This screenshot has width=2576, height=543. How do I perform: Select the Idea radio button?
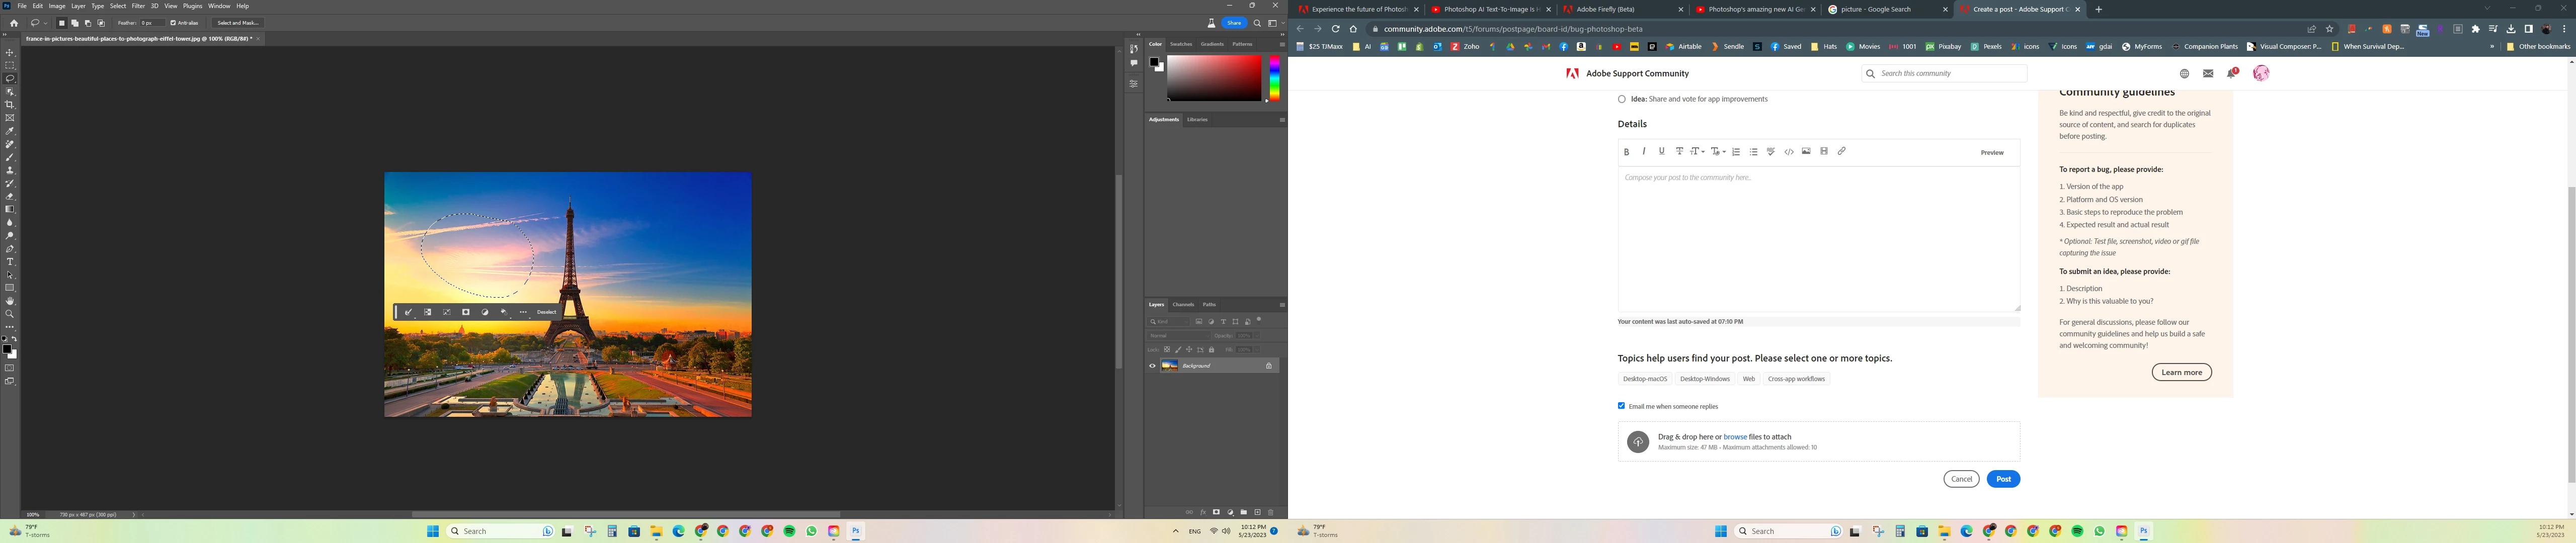pyautogui.click(x=1622, y=99)
